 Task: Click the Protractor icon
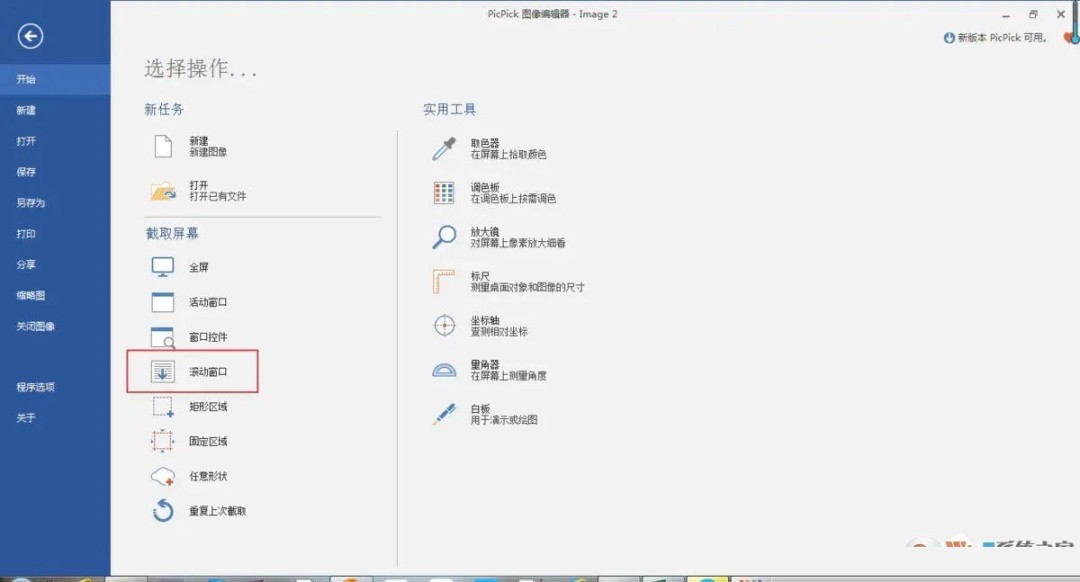pyautogui.click(x=444, y=370)
